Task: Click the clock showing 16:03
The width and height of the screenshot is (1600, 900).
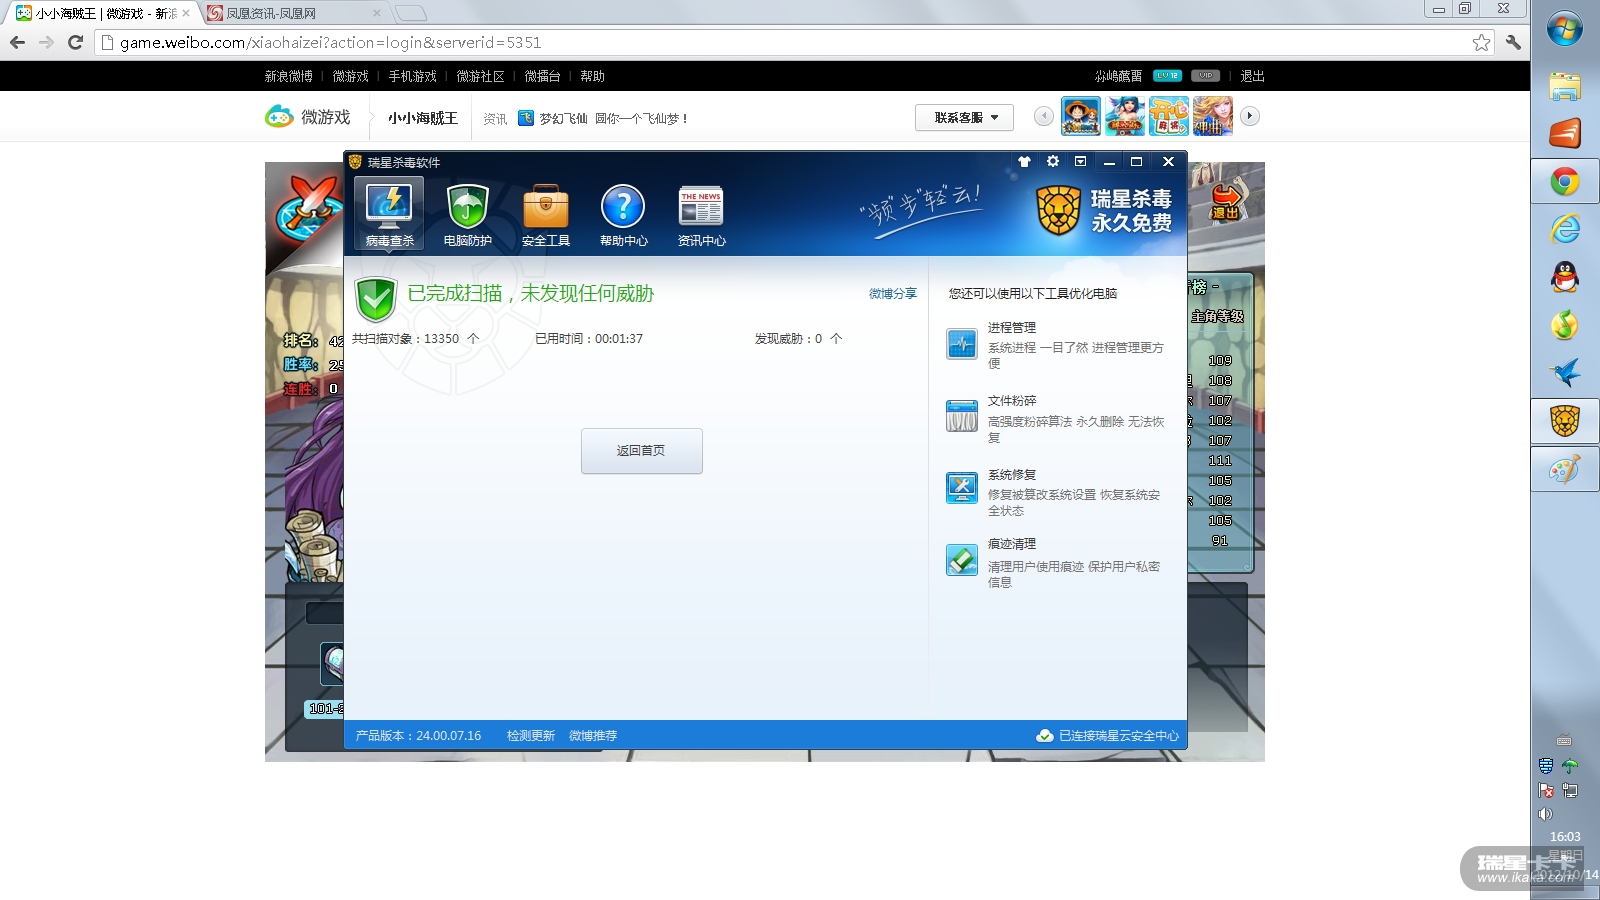Action: 1565,837
